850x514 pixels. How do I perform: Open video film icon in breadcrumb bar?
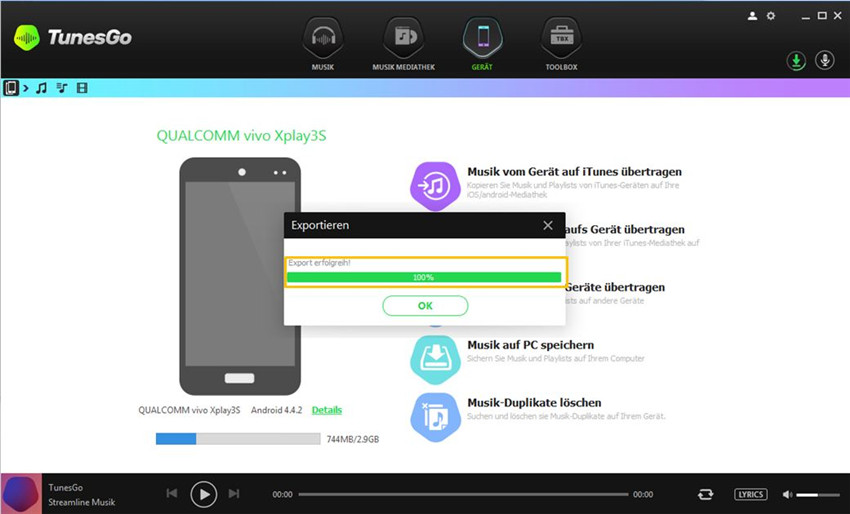click(82, 88)
